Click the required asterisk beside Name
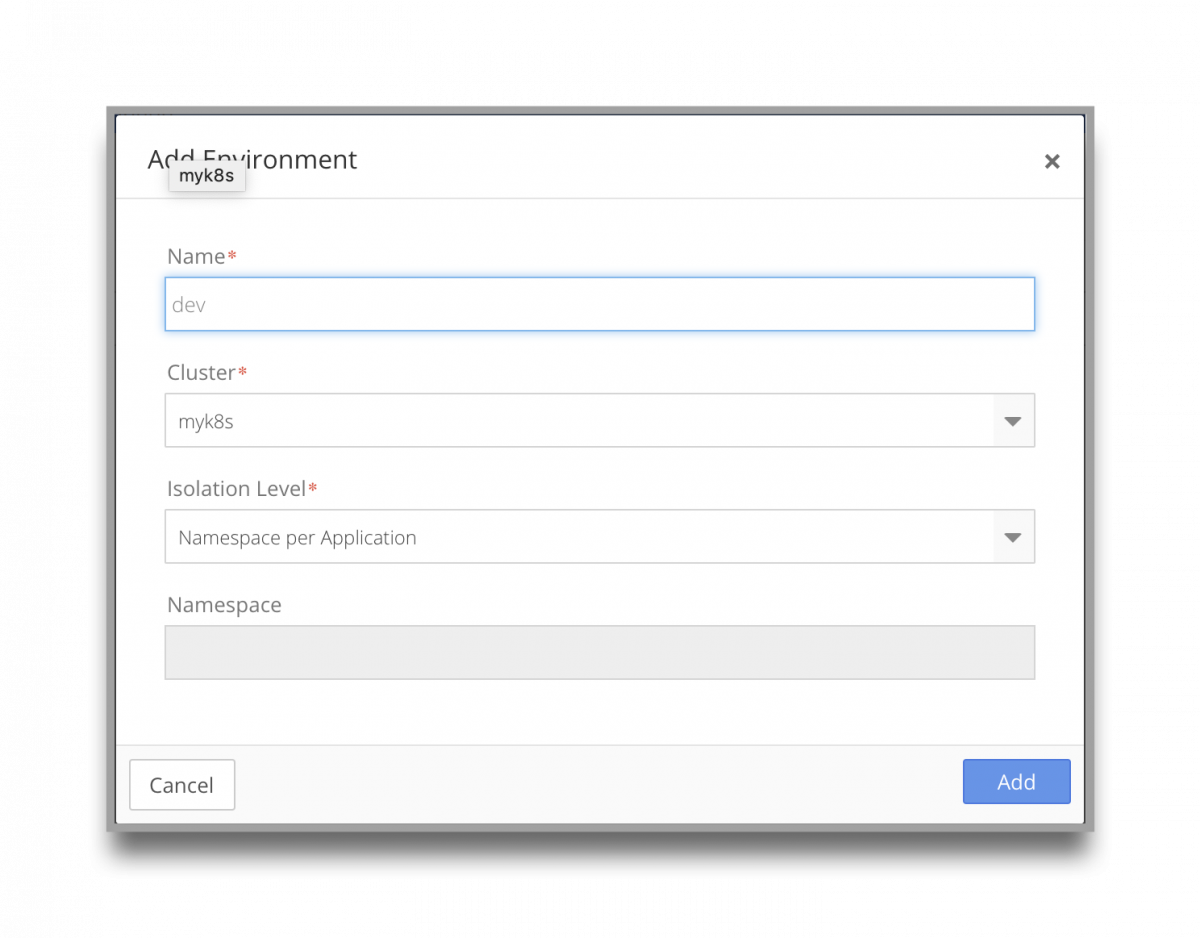Viewport: 1200px width, 938px height. 230,256
